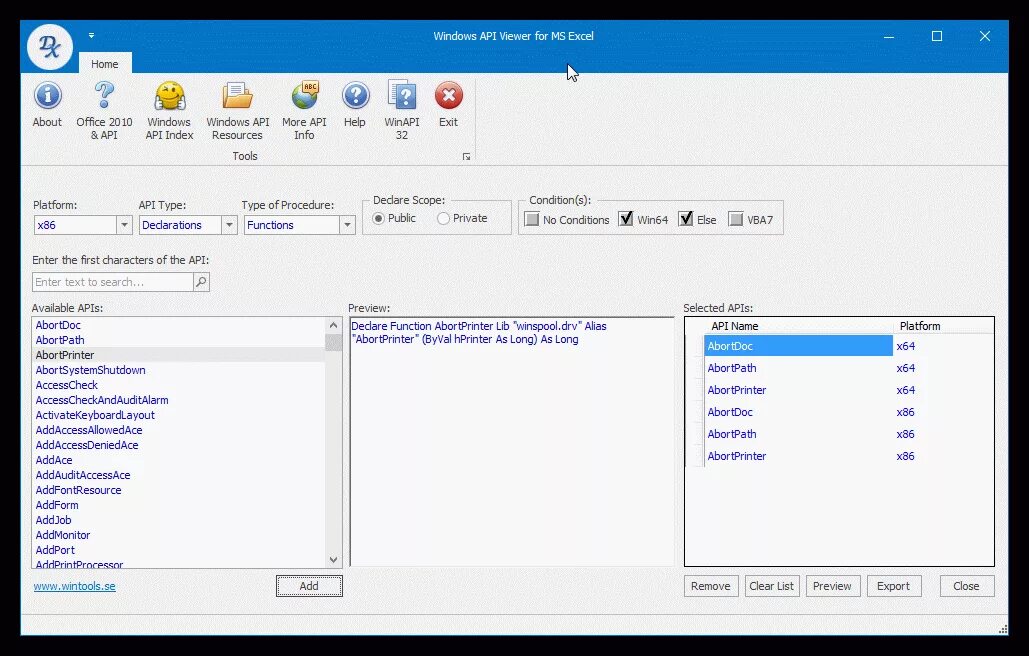
Task: Click the Export button
Action: click(894, 586)
